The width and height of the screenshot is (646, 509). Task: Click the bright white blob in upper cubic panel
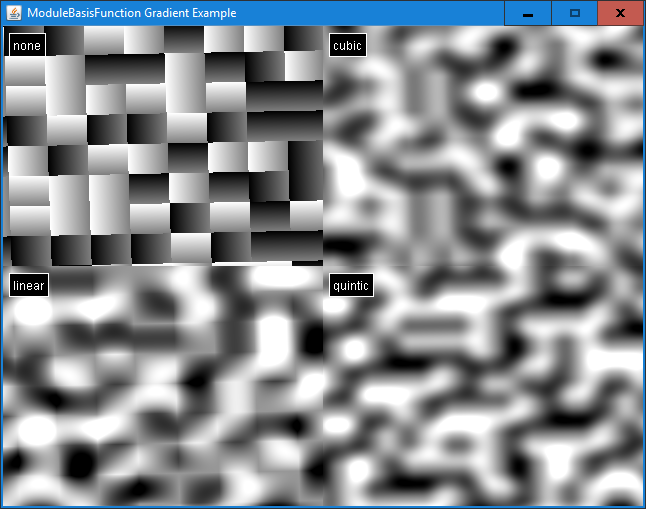[x=486, y=92]
